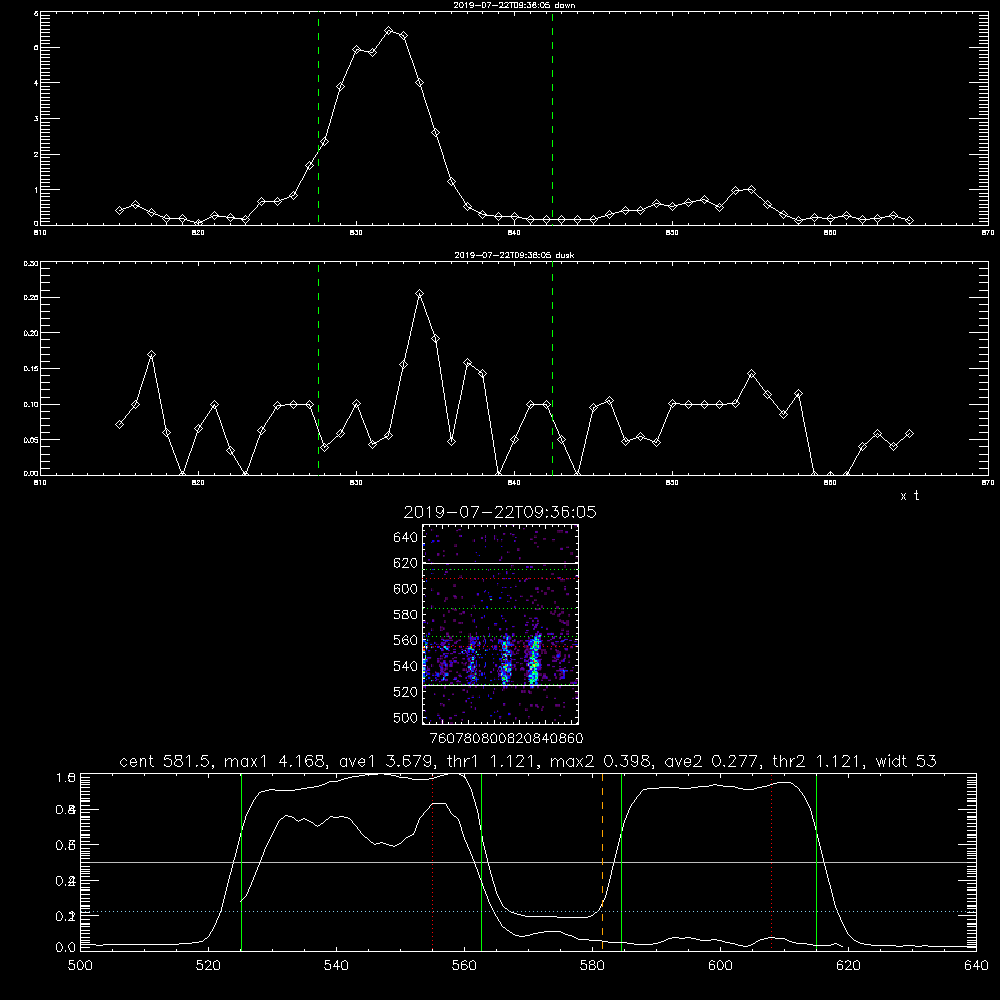
Task: Click the last data point of the dusk plot
Action: (909, 434)
